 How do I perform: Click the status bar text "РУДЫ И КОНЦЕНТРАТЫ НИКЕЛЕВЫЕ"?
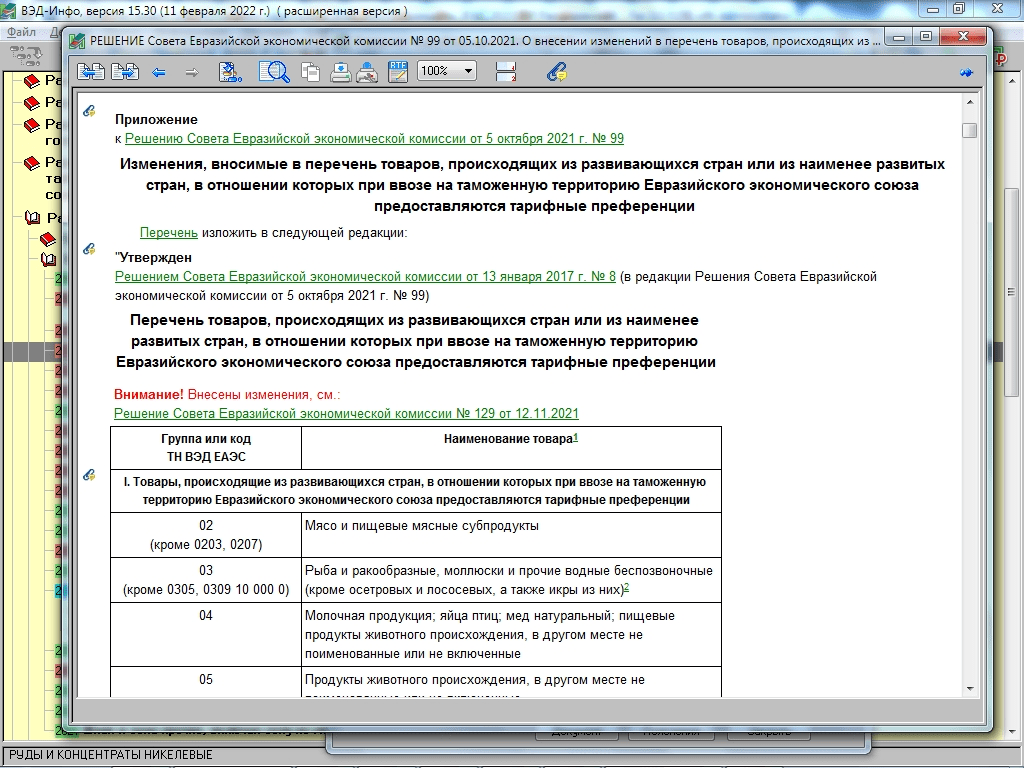tap(111, 755)
